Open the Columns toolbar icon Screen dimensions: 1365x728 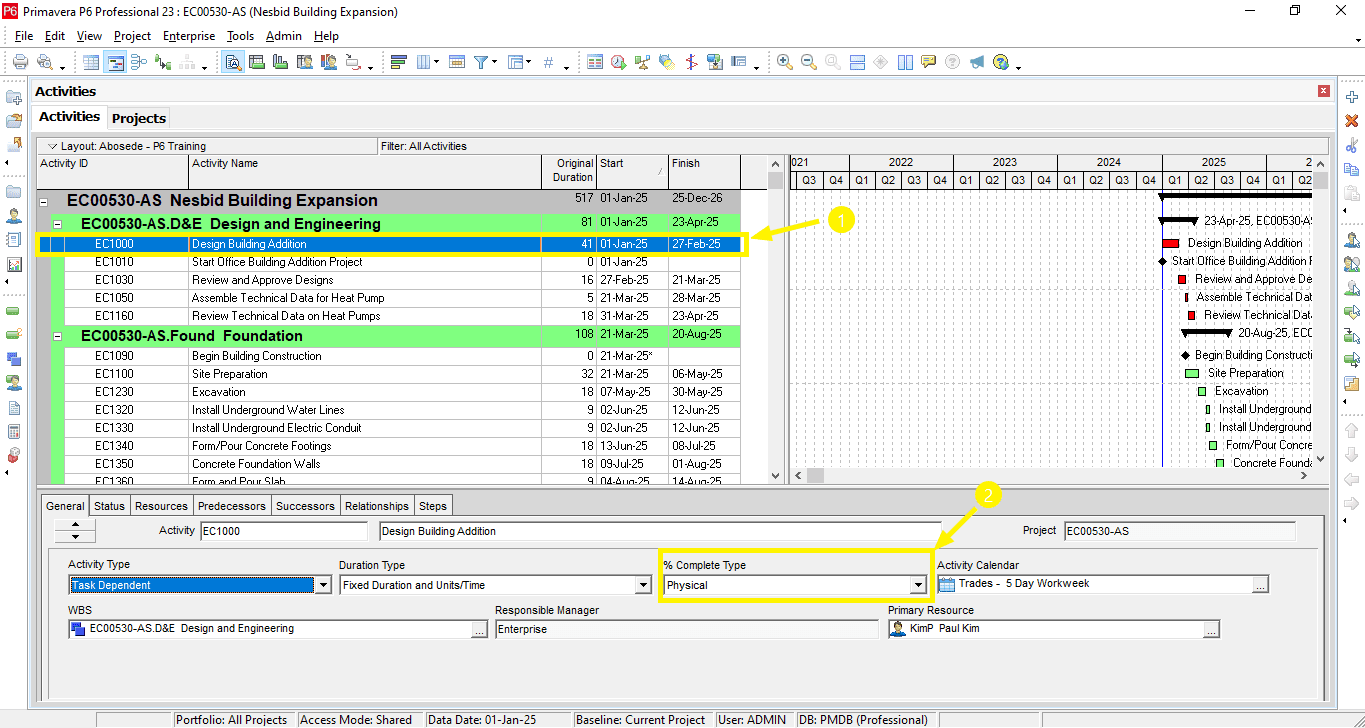point(422,62)
